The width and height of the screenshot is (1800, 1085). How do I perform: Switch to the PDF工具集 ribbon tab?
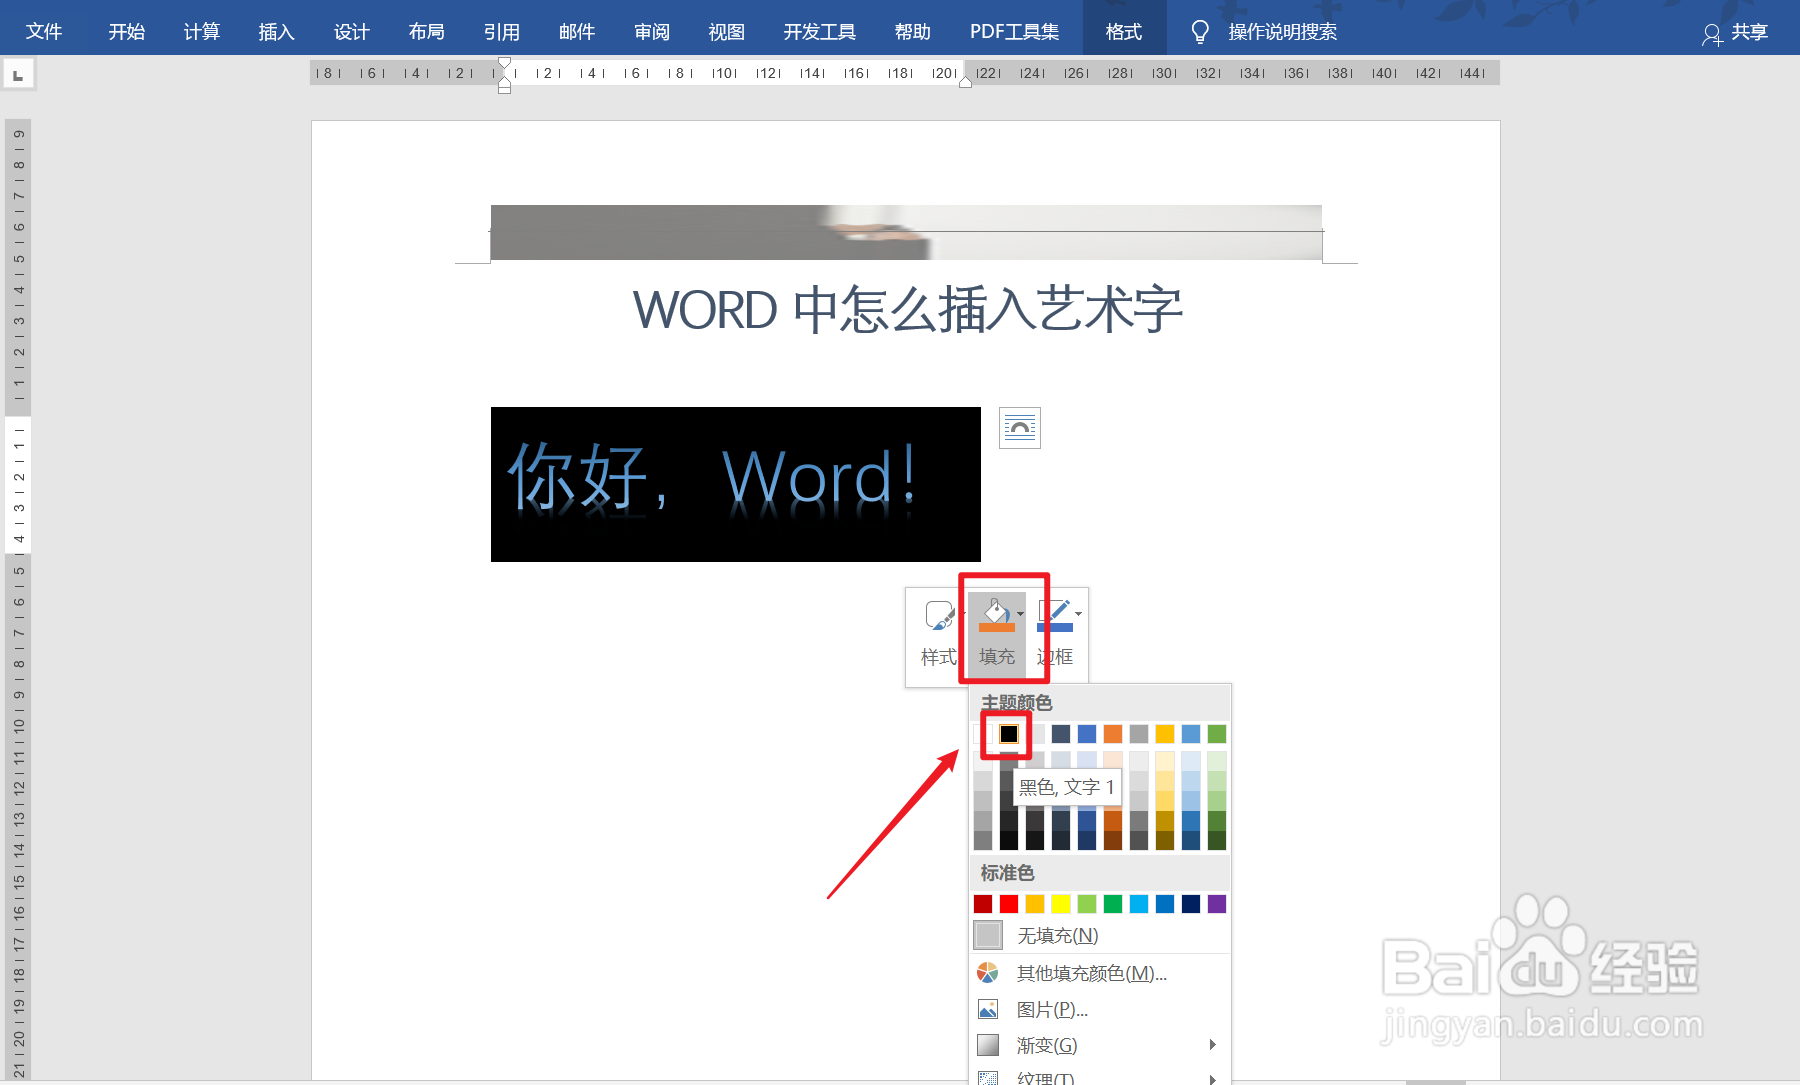click(1013, 30)
